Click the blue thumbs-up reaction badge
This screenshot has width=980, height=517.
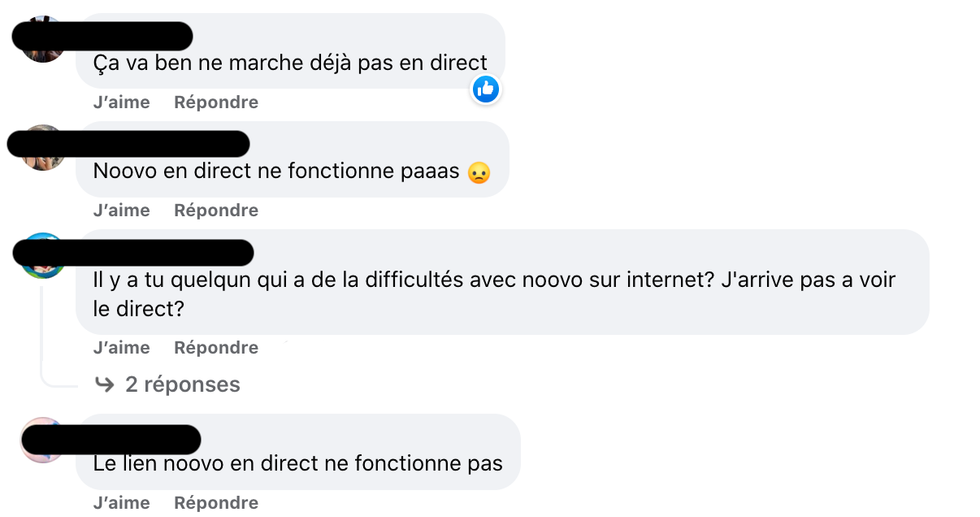point(486,89)
